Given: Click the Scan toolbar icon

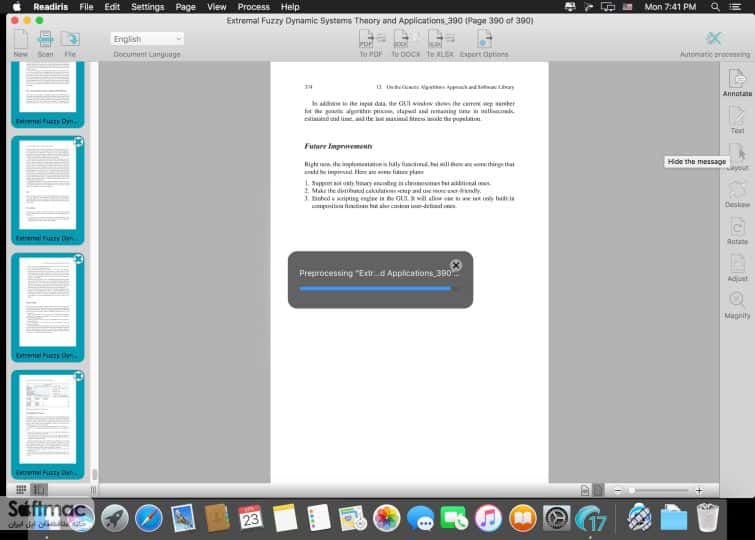Looking at the screenshot, I should pos(45,43).
